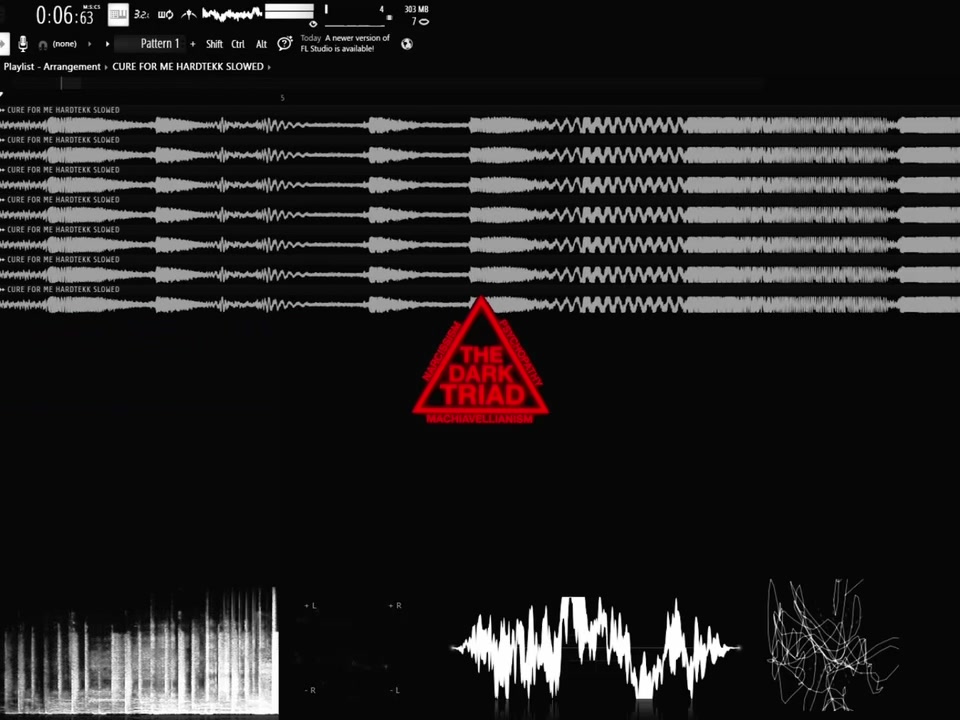Click the arrow-shaped icon left of the oscilloscope

coord(188,15)
